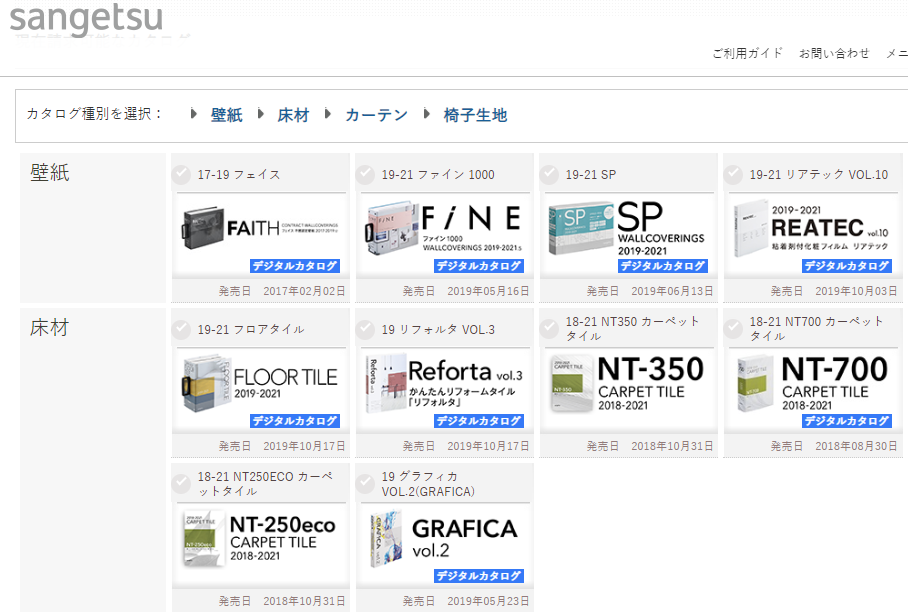This screenshot has width=908, height=612.
Task: Click デジタルカタログ button under NT-250eco
Action: coord(294,576)
